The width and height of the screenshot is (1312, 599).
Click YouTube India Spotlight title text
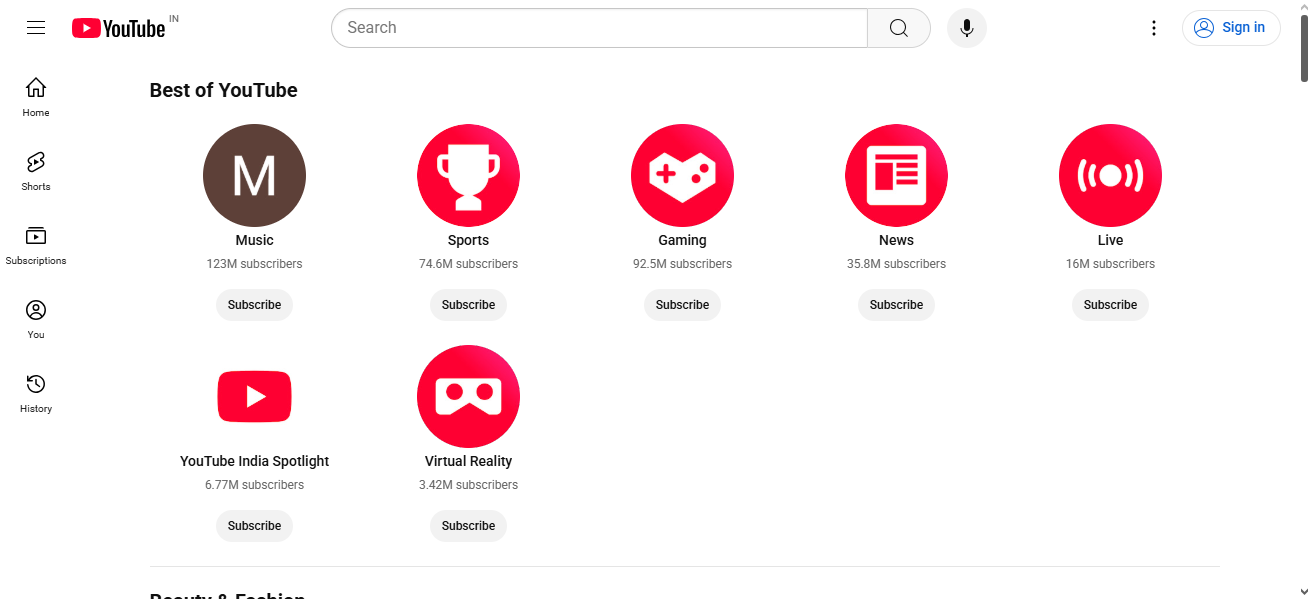(x=254, y=461)
